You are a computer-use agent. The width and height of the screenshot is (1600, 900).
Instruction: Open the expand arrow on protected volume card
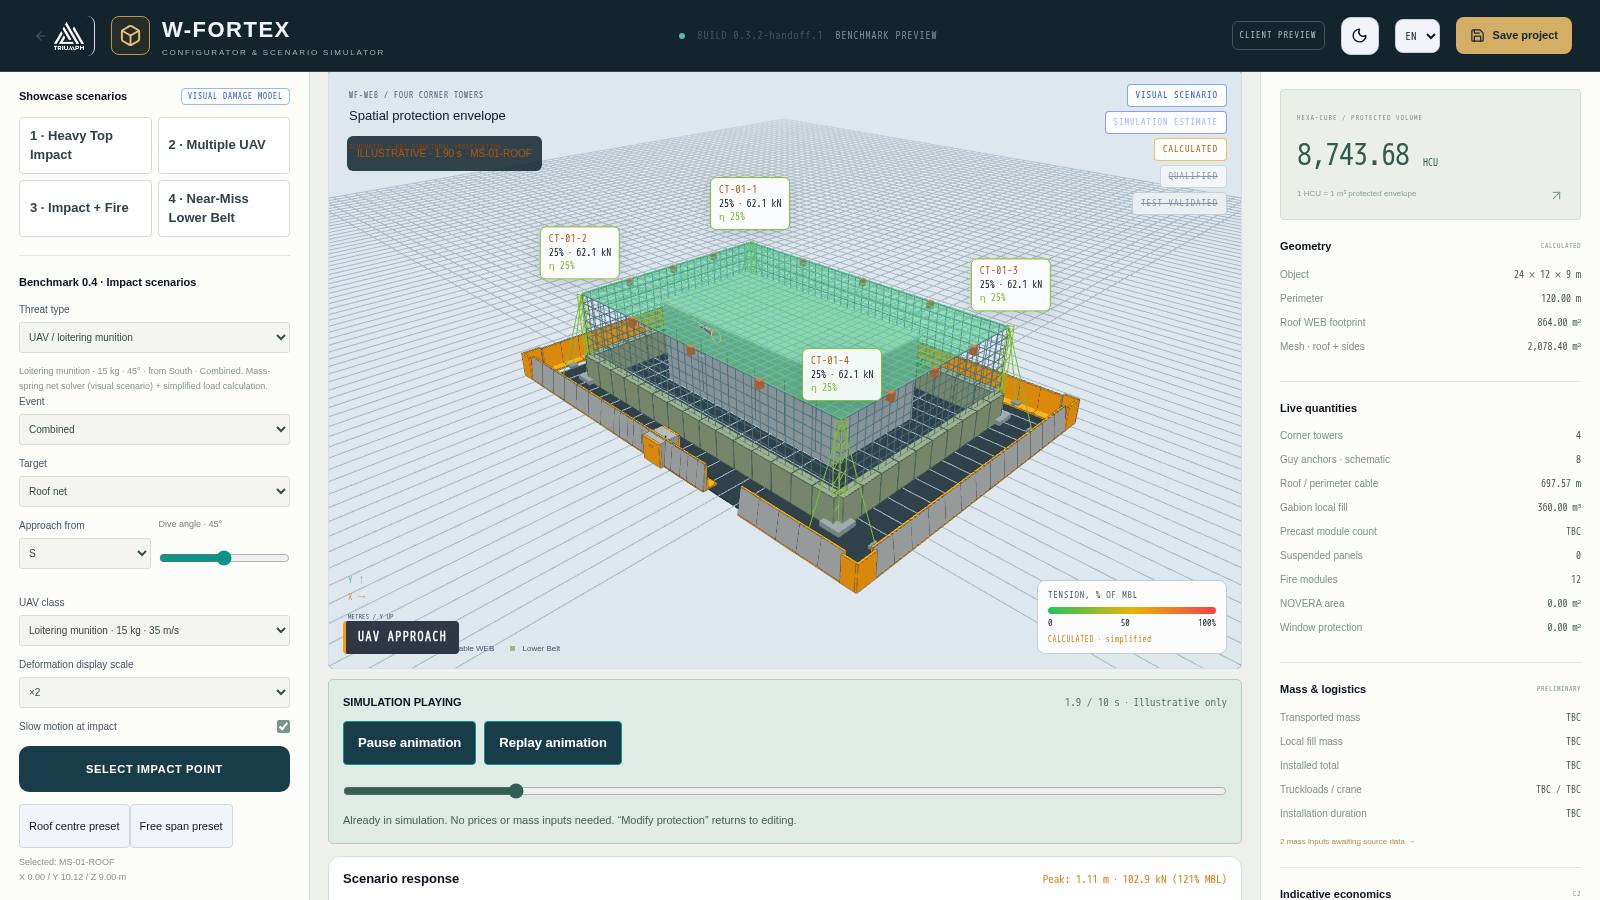tap(1556, 195)
